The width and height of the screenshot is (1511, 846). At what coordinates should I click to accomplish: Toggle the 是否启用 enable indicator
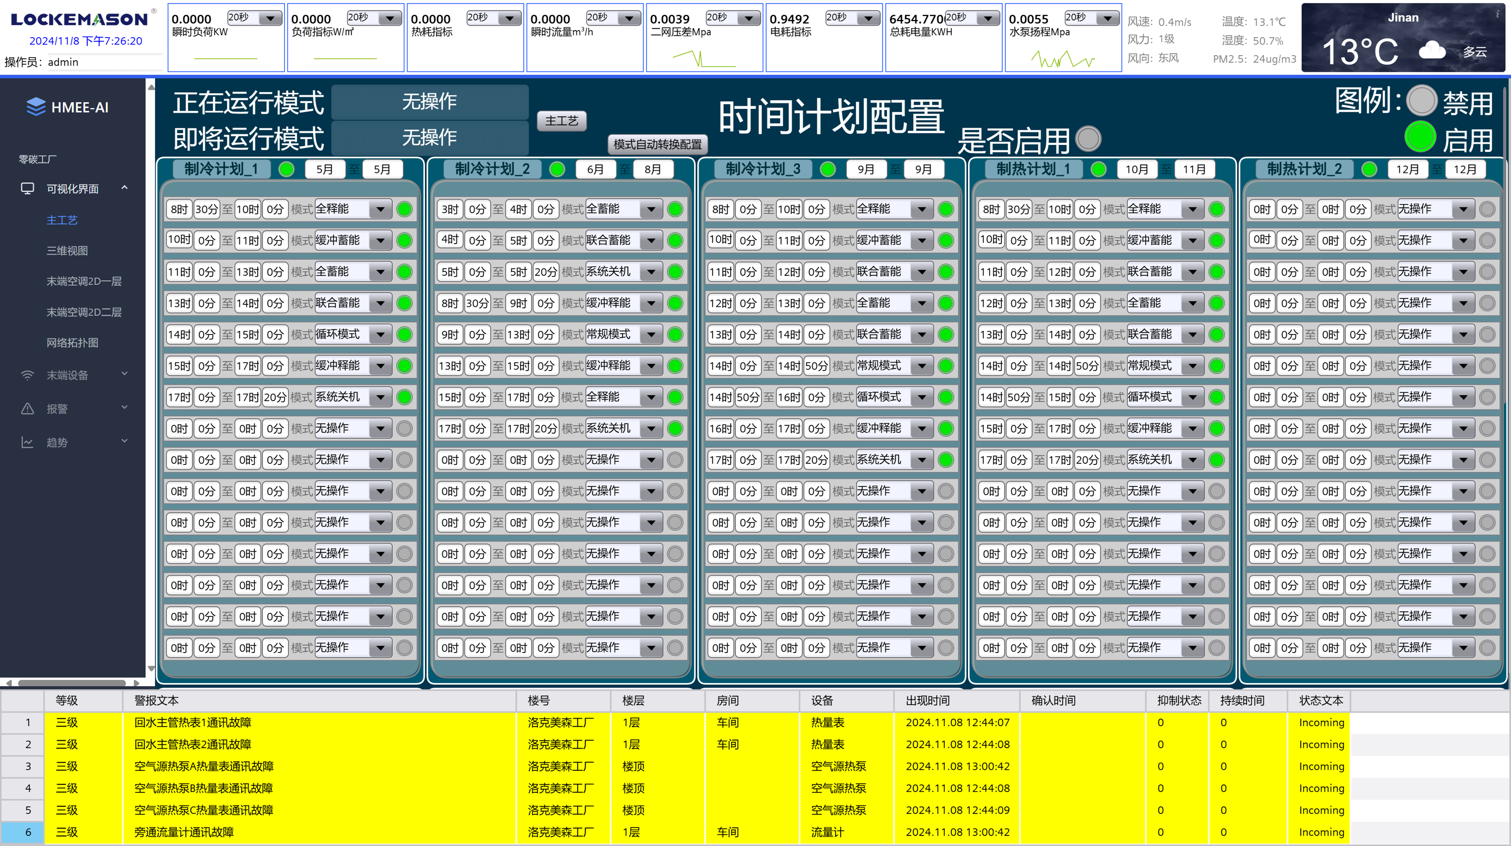(x=1089, y=139)
